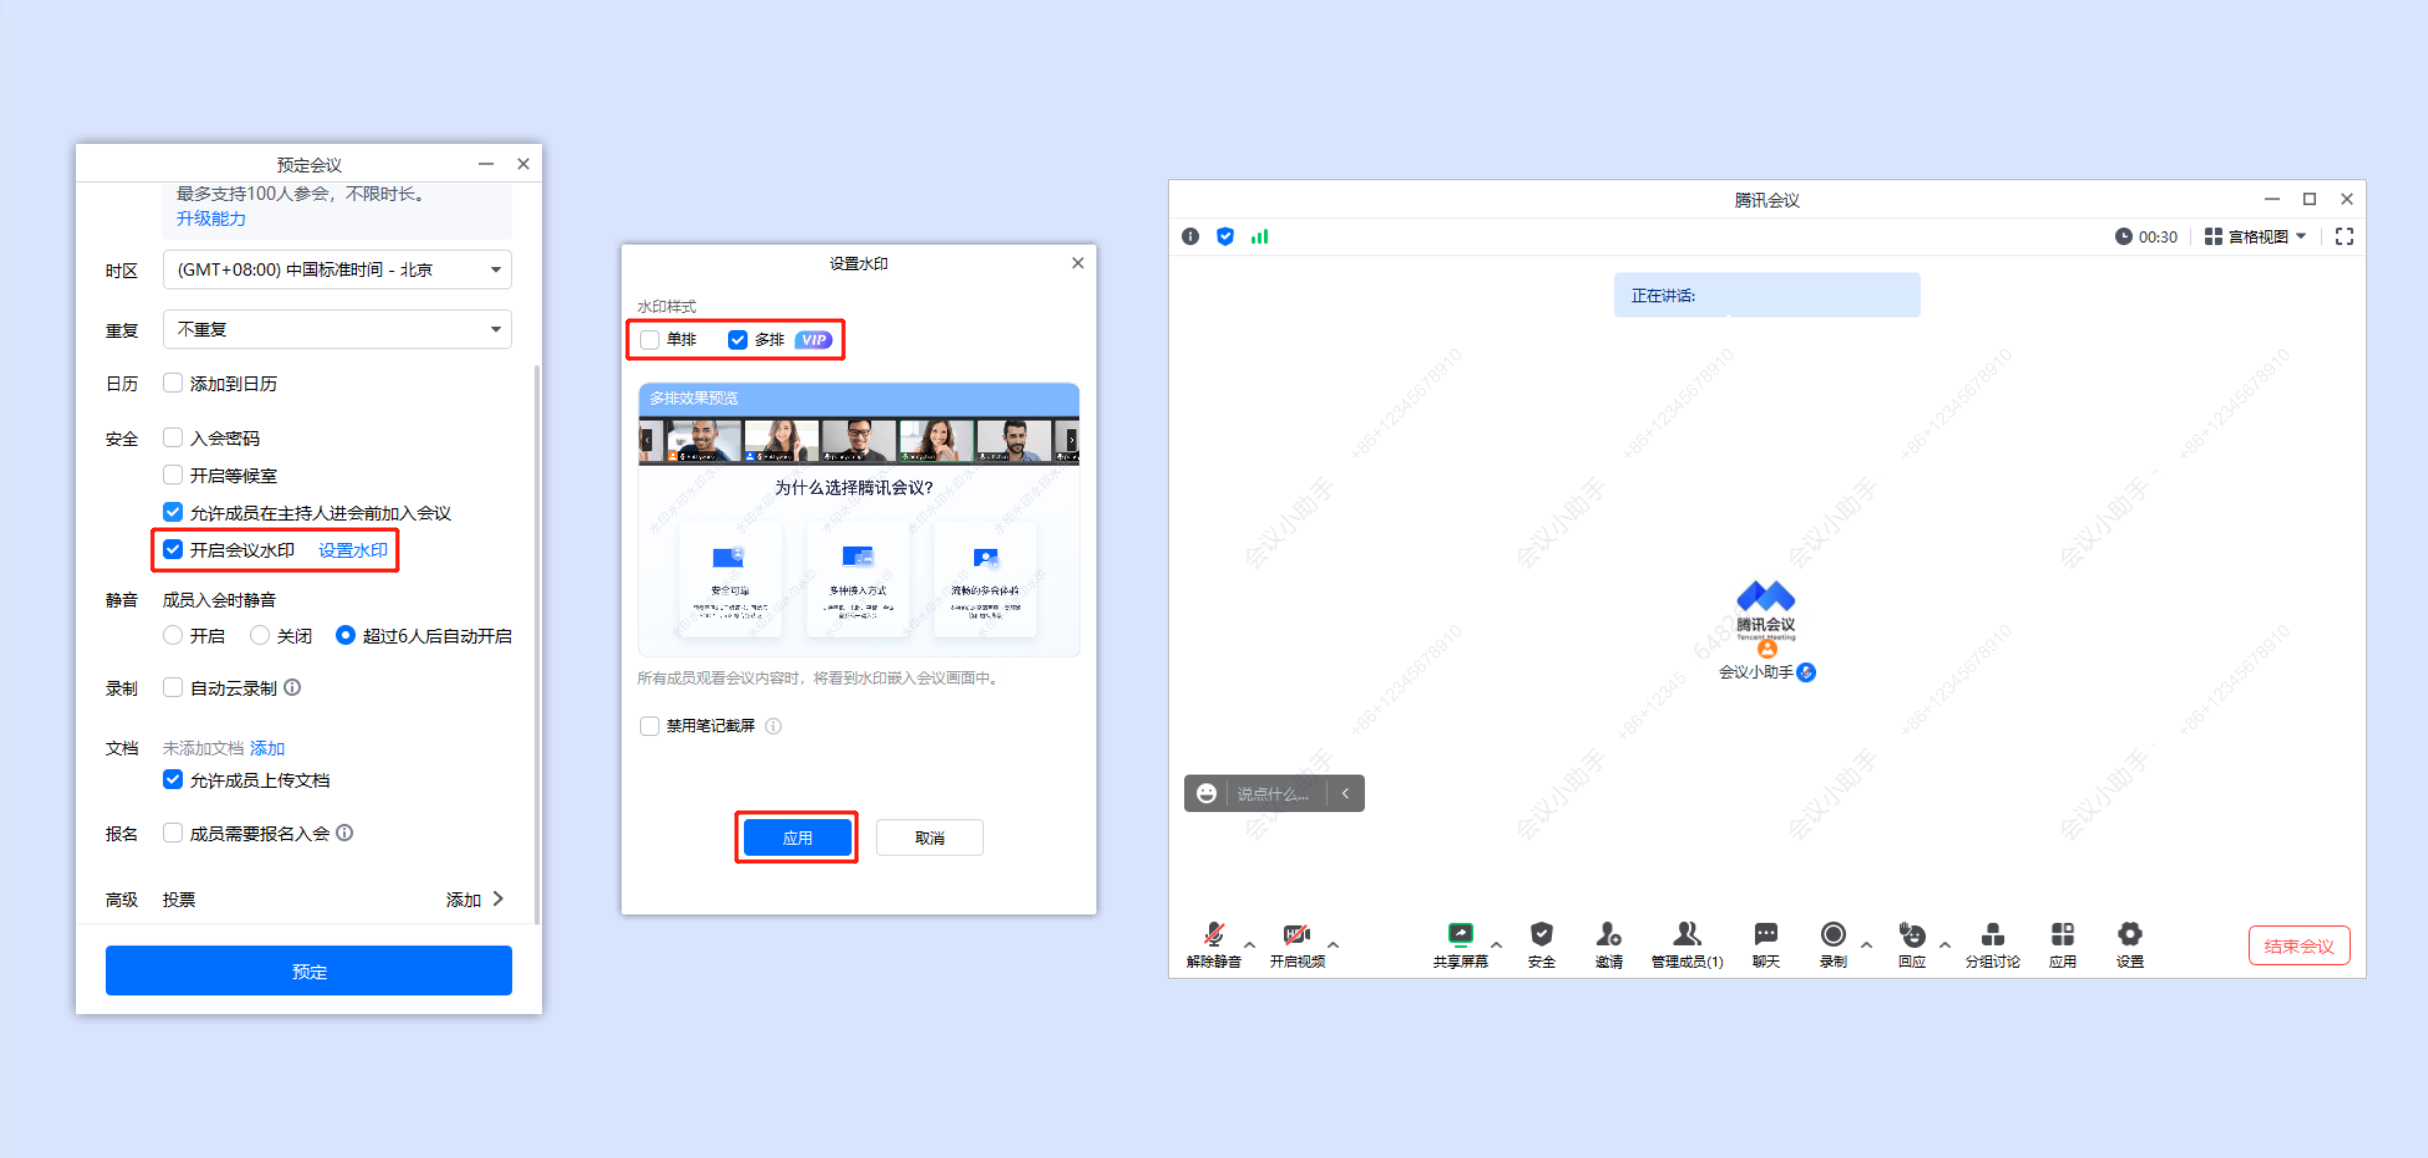Click the green network signal icon
The image size is (2428, 1158).
pyautogui.click(x=1259, y=237)
